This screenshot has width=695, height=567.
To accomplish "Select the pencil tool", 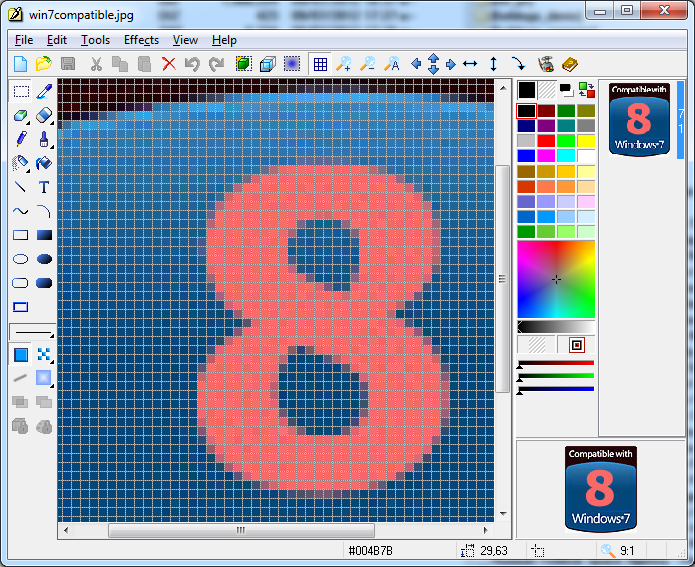I will click(x=21, y=139).
